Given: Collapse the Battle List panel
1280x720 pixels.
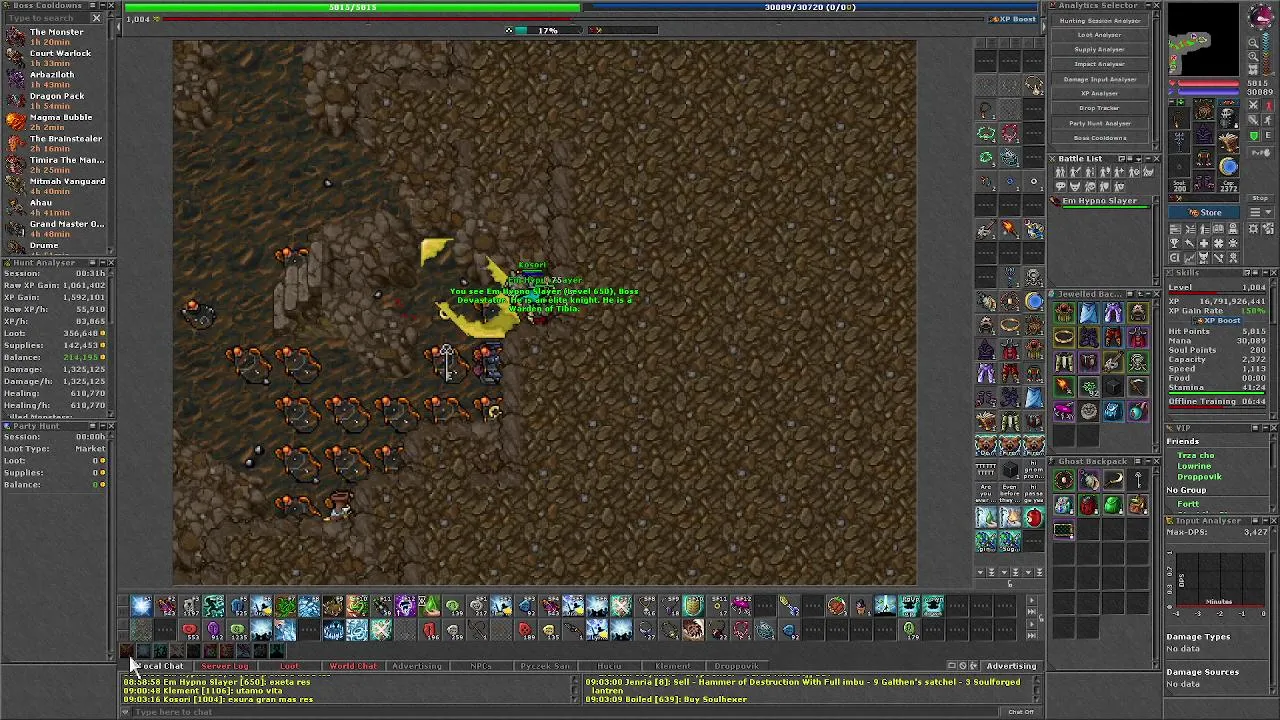Looking at the screenshot, I should (x=1148, y=158).
